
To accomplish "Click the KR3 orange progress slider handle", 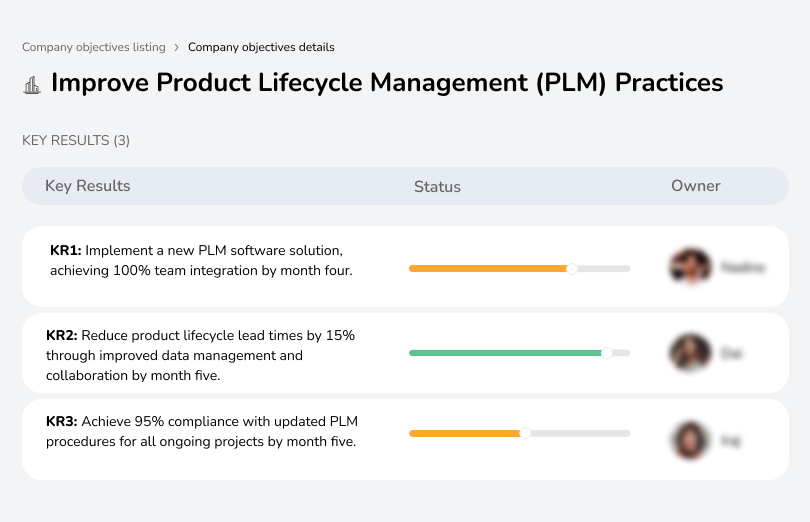I will [525, 433].
